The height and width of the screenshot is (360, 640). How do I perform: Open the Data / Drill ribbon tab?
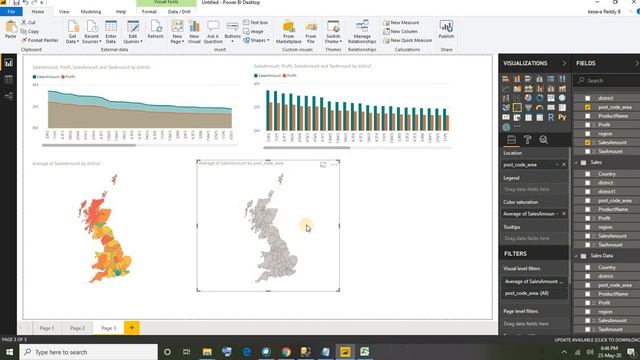coord(179,12)
